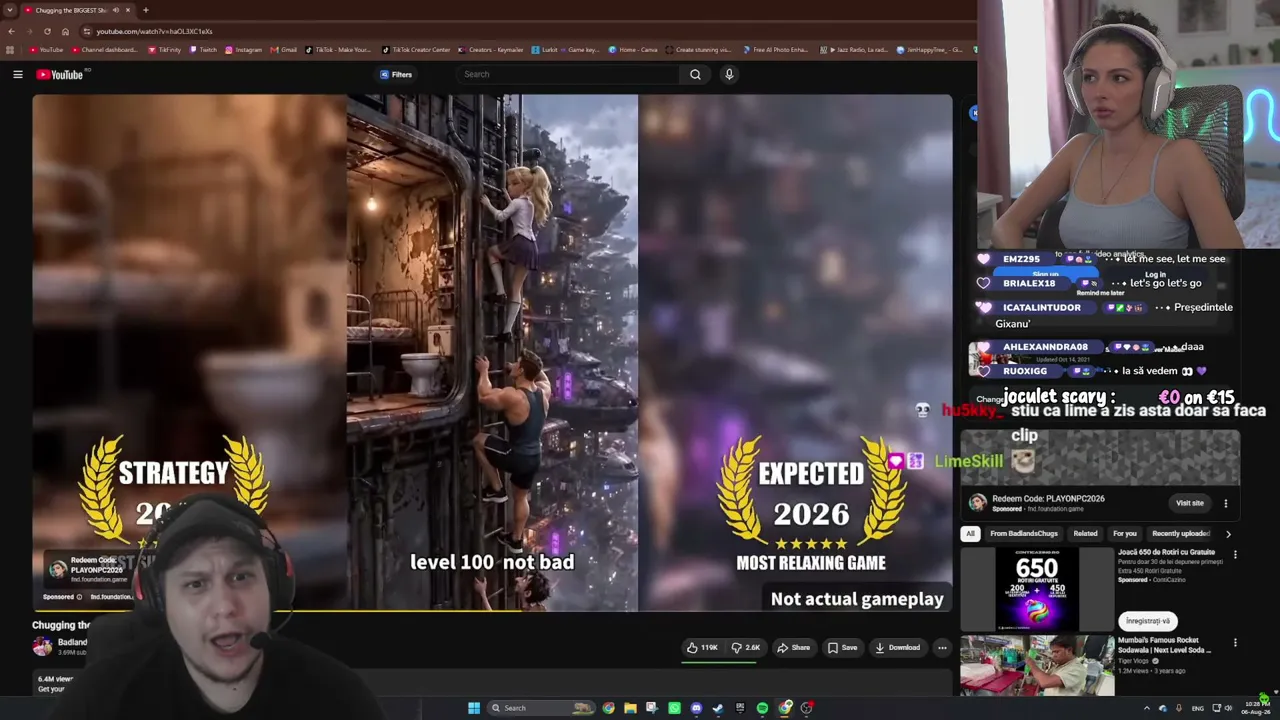Open the Instagram bookmark

243,49
